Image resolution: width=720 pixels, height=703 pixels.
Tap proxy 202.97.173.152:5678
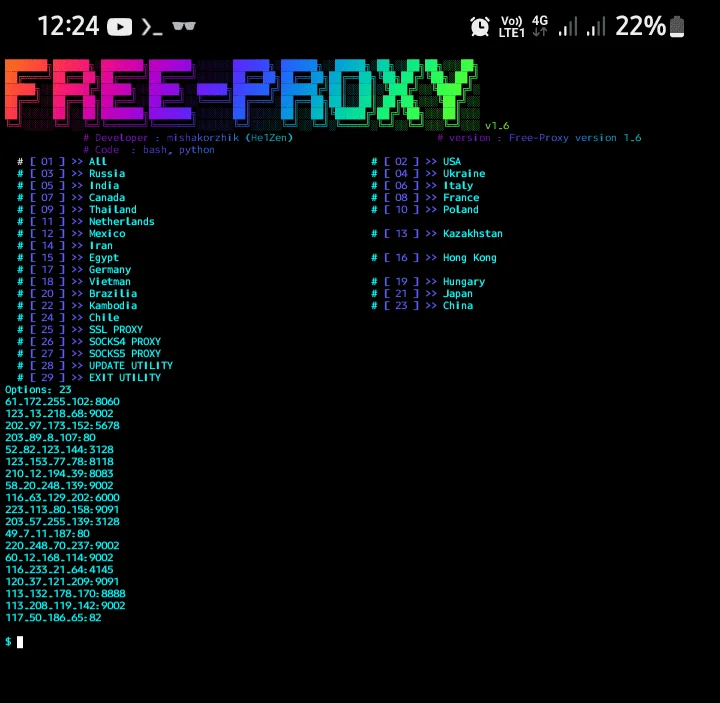point(62,425)
